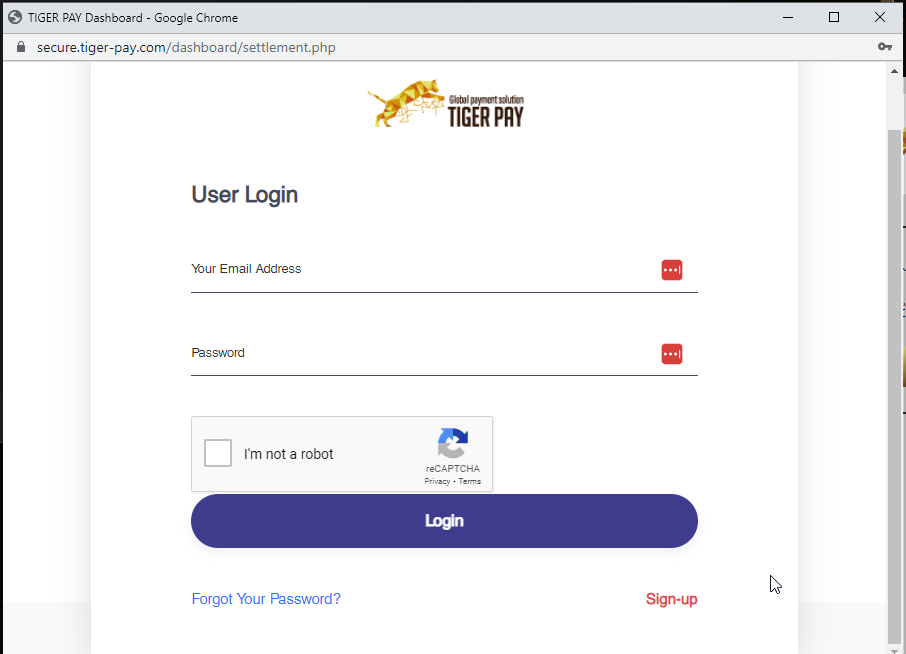Image resolution: width=906 pixels, height=654 pixels.
Task: Click the User Login heading
Action: pyautogui.click(x=244, y=195)
